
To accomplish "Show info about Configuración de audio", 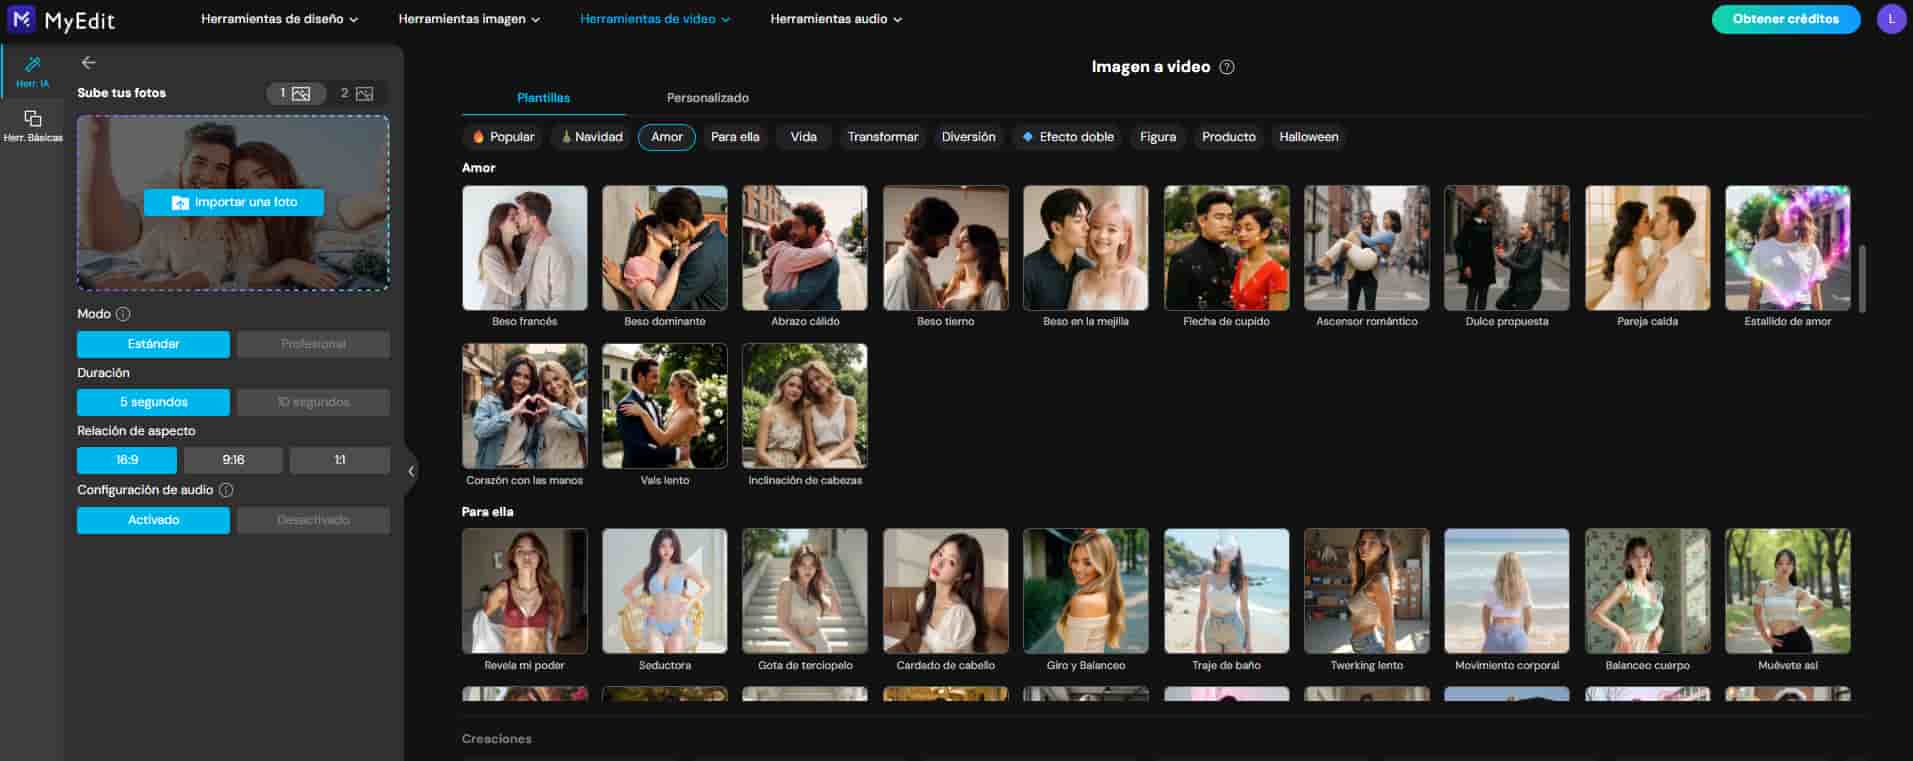I will point(226,490).
